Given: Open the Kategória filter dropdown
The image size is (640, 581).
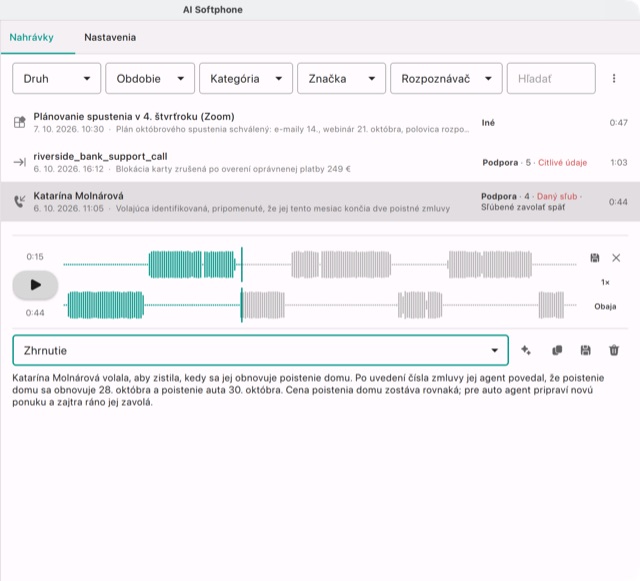Looking at the screenshot, I should (246, 78).
